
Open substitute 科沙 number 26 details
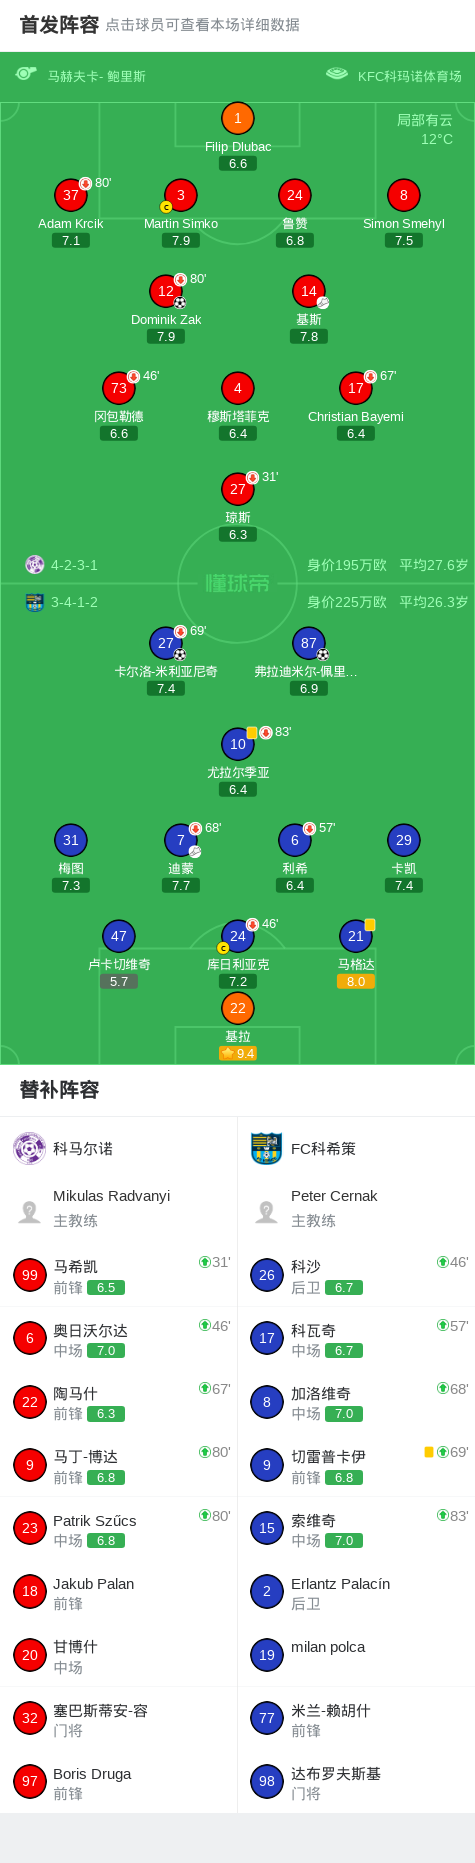pyautogui.click(x=356, y=1275)
